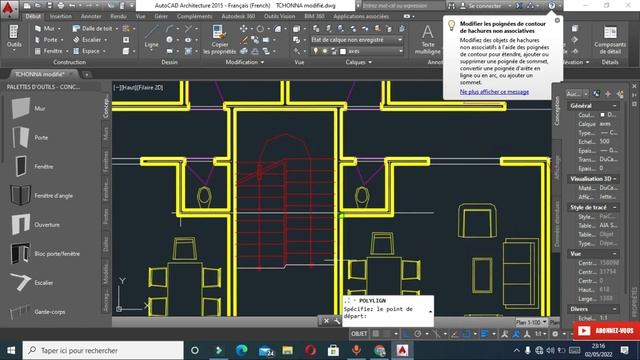Click the quick select icon in properties palette
Viewport: 640px width, 360px height.
click(620, 94)
